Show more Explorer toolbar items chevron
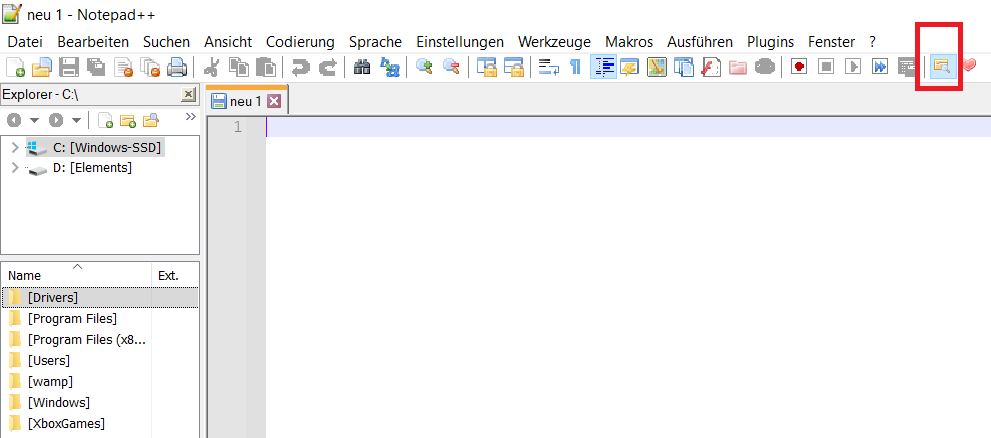Screen dimensions: 991x438 190,116
